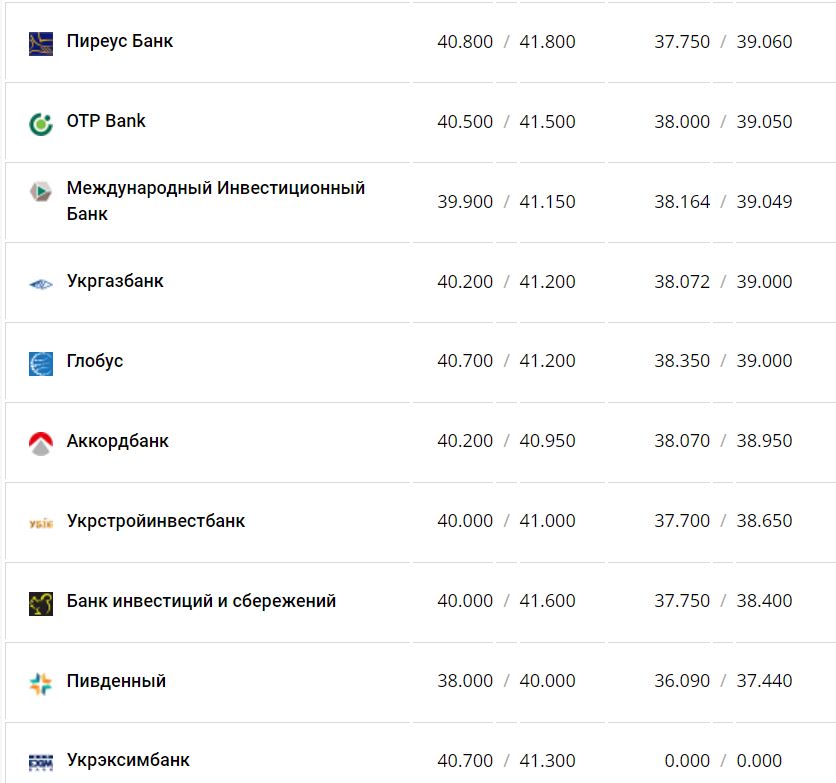Screen dimensions: 836x783
Task: Click the Укргазбанк logo icon
Action: pyautogui.click(x=41, y=284)
